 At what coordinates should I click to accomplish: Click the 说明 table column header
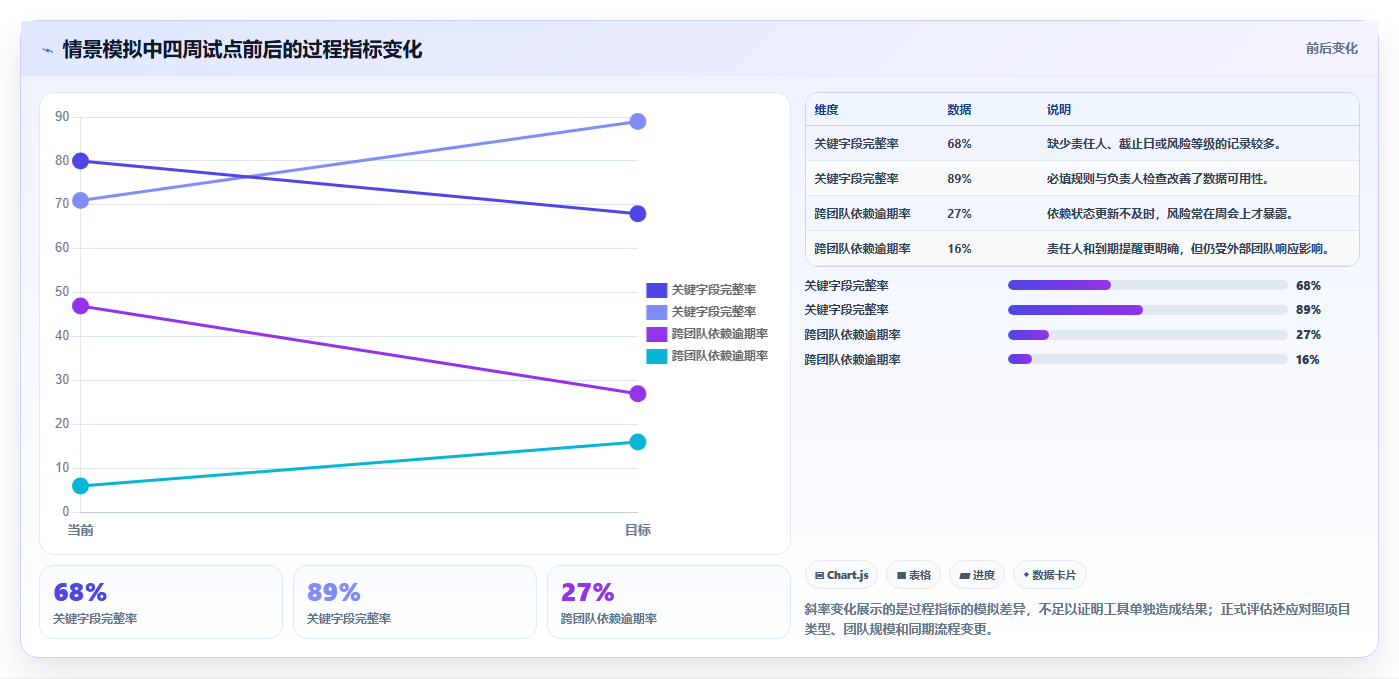click(x=1059, y=110)
